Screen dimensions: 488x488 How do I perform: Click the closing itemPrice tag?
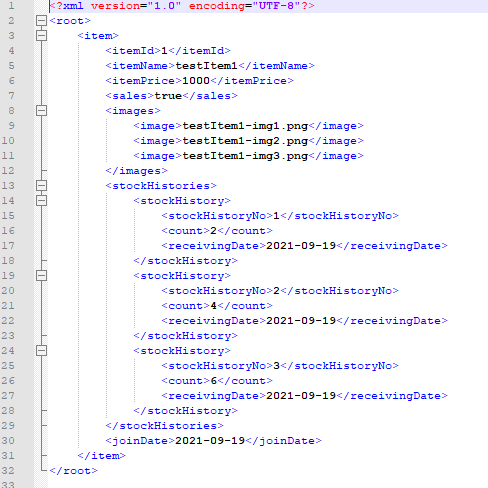(252, 81)
